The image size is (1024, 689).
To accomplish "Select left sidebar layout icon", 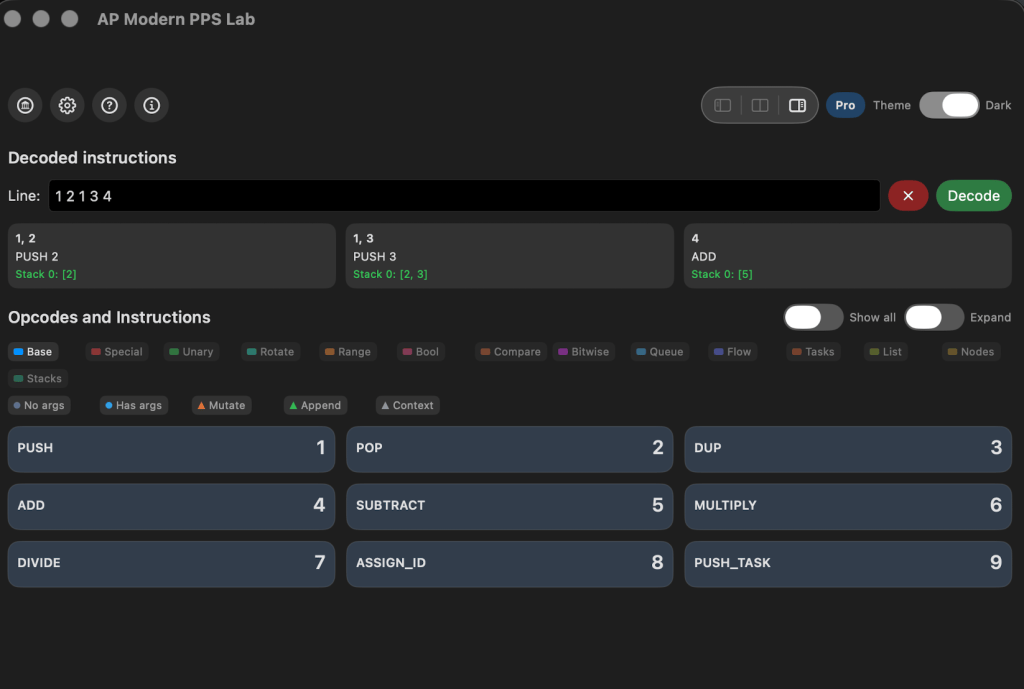I will (722, 105).
